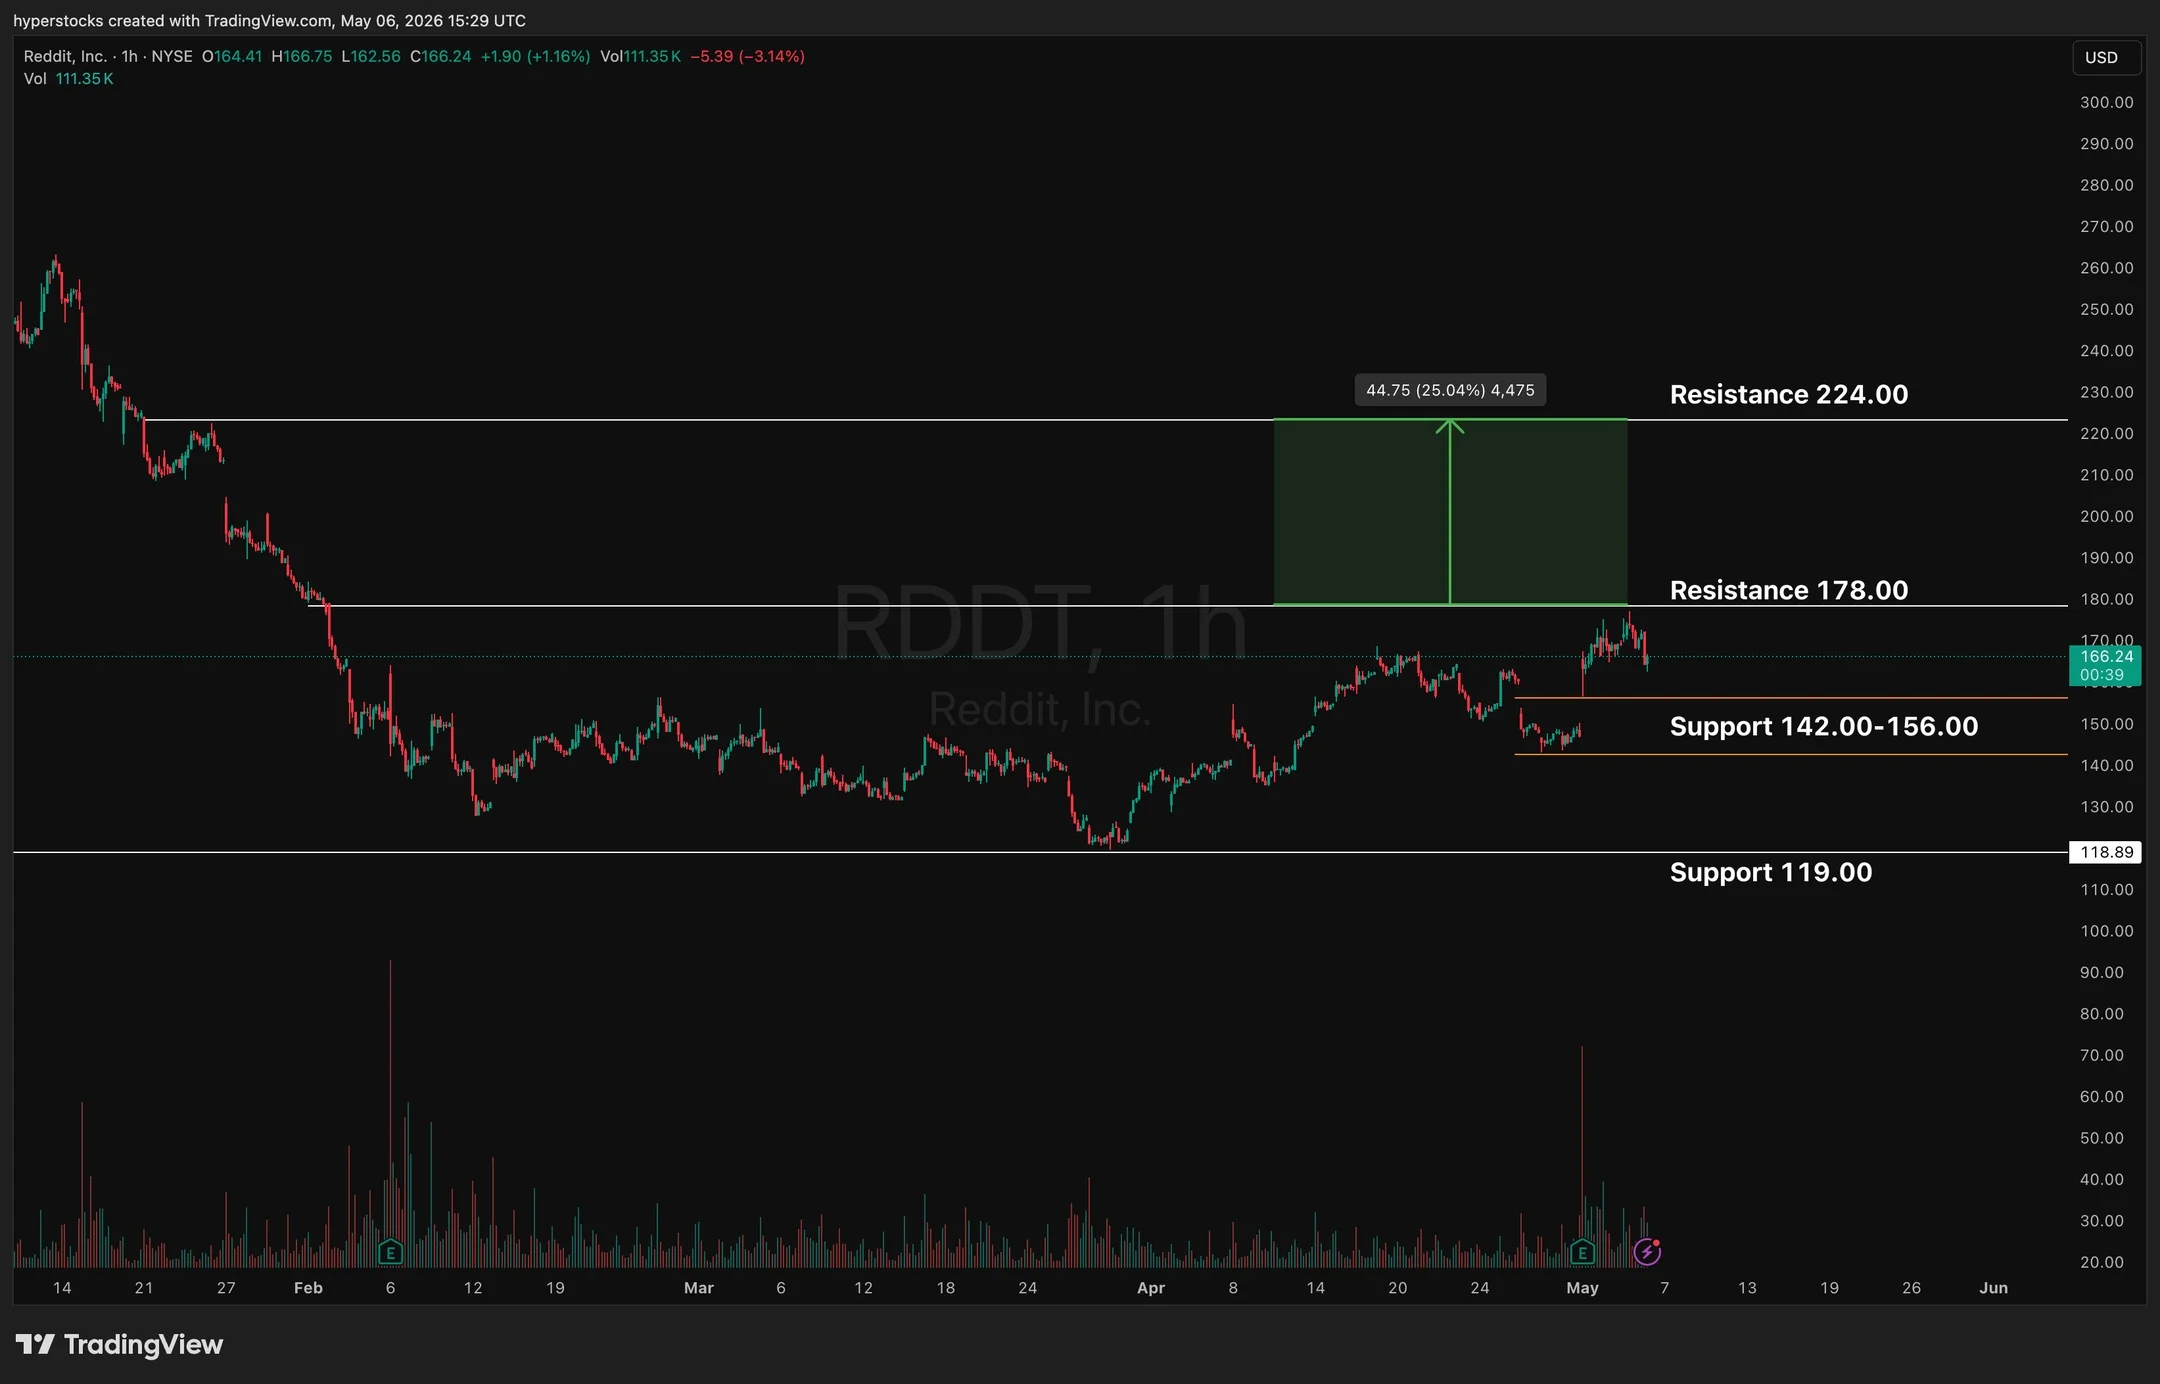2160x1384 pixels.
Task: Click the 300.00 price scale label
Action: (2107, 103)
